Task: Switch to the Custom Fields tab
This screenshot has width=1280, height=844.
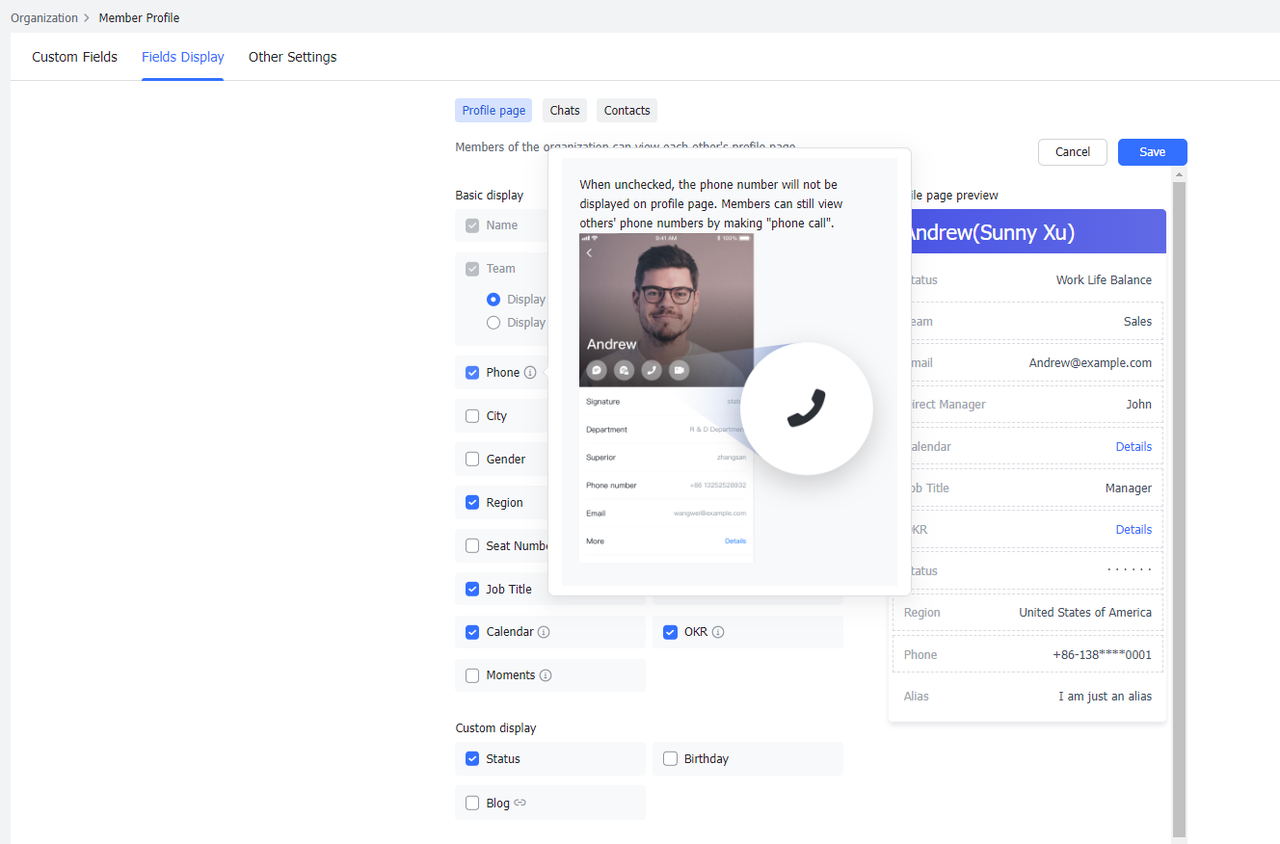Action: (x=75, y=57)
